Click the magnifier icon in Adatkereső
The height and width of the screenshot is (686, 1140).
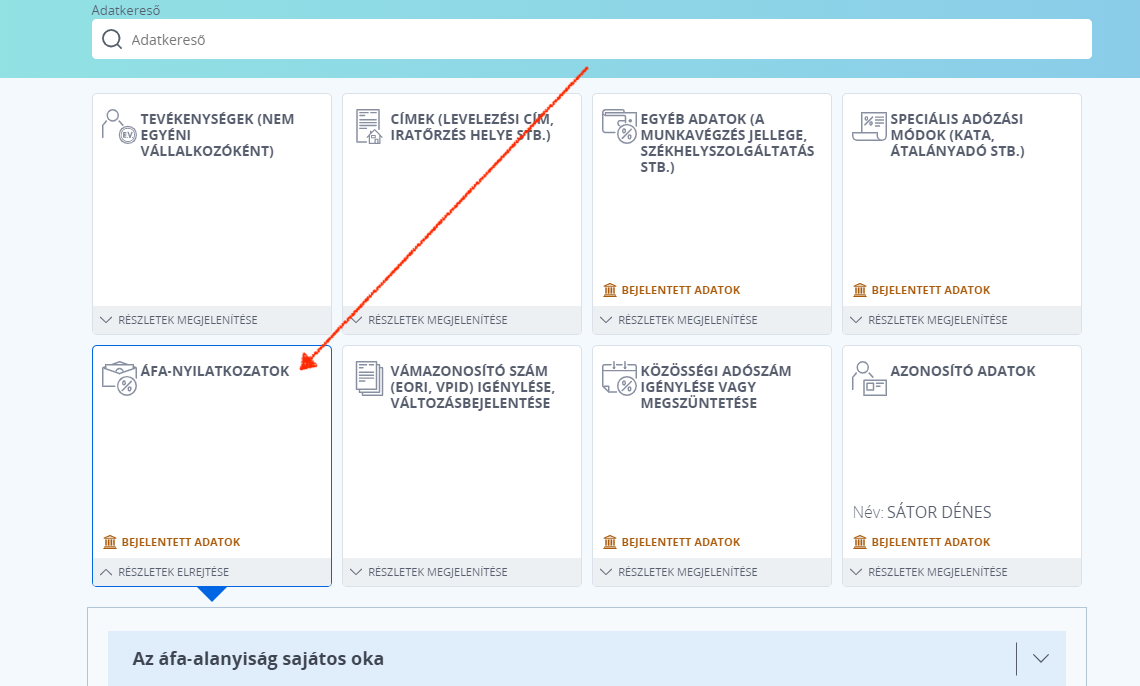click(x=112, y=39)
